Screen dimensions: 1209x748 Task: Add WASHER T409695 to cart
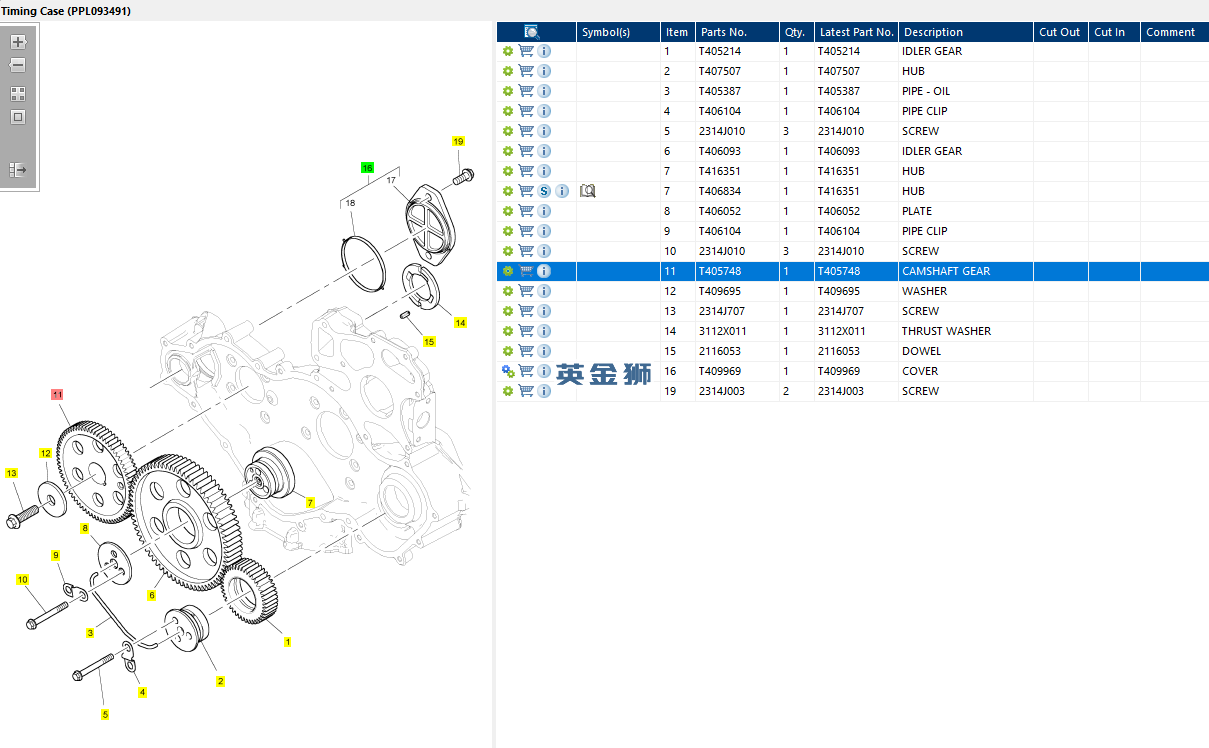[526, 291]
